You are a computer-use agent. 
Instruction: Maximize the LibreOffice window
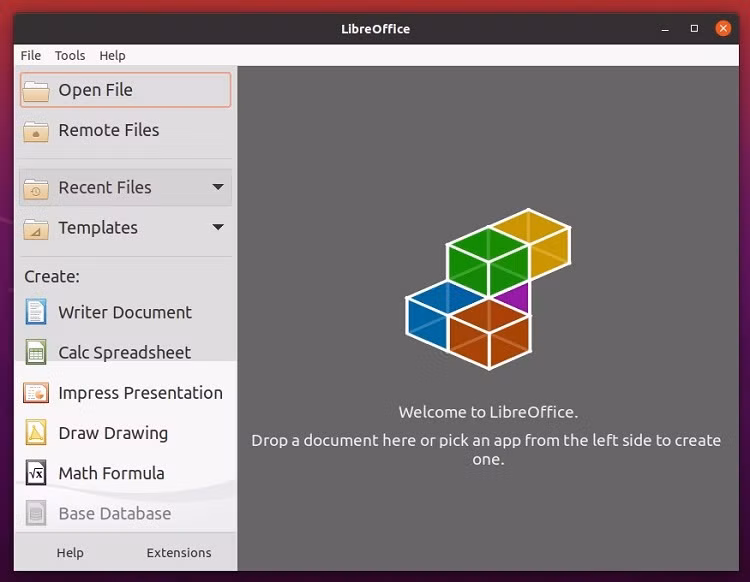[x=694, y=29]
